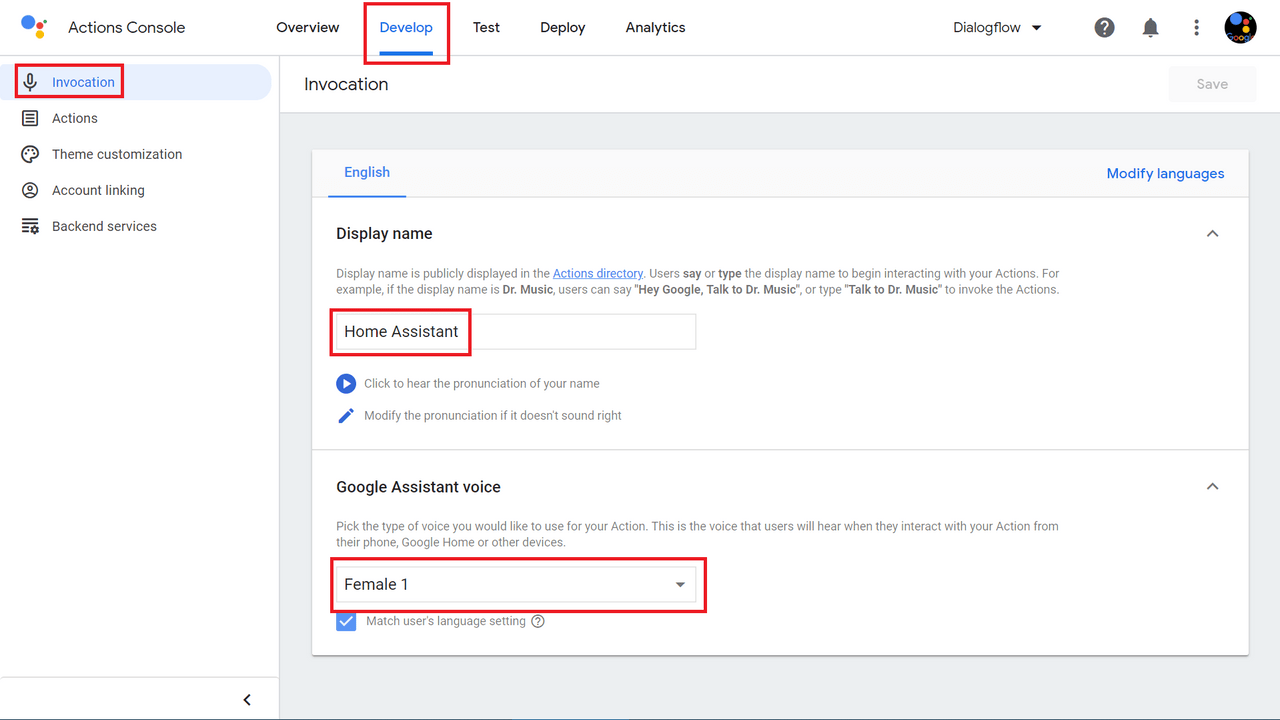Click Invocation in the sidebar

[x=136, y=82]
